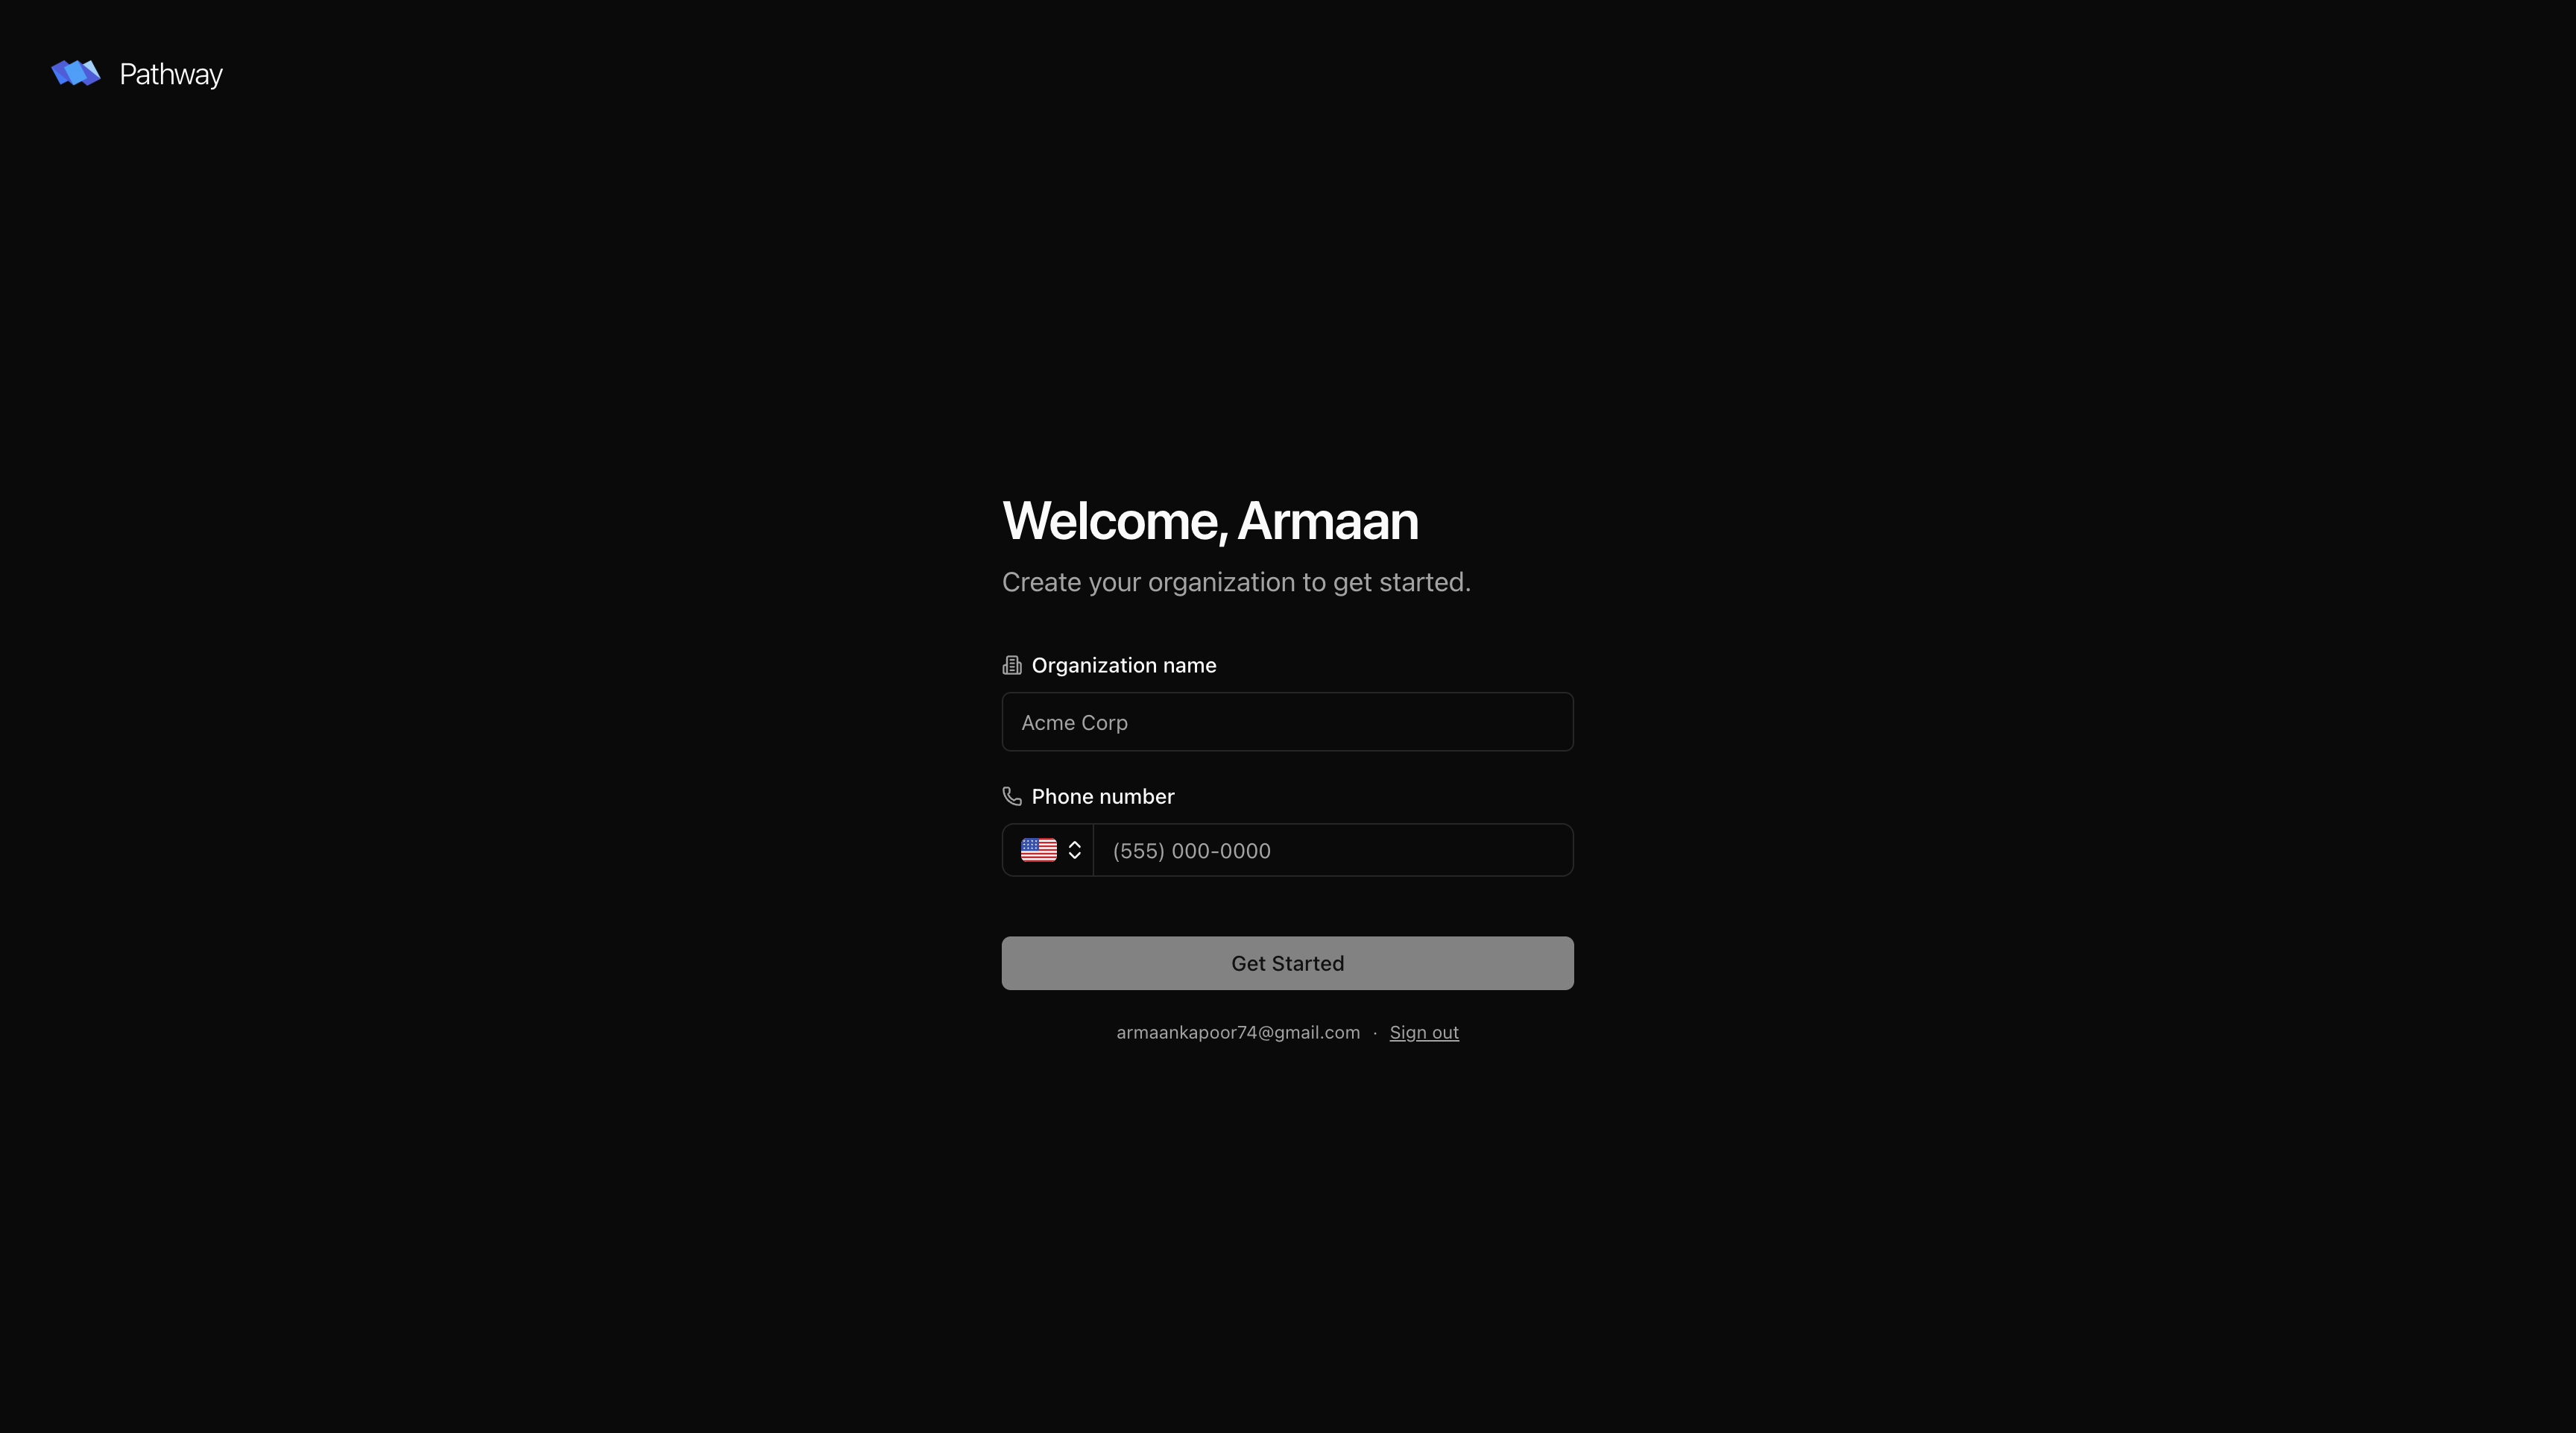This screenshot has height=1433, width=2576.
Task: Click the (555) 000-0000 placeholder text
Action: 1191,851
